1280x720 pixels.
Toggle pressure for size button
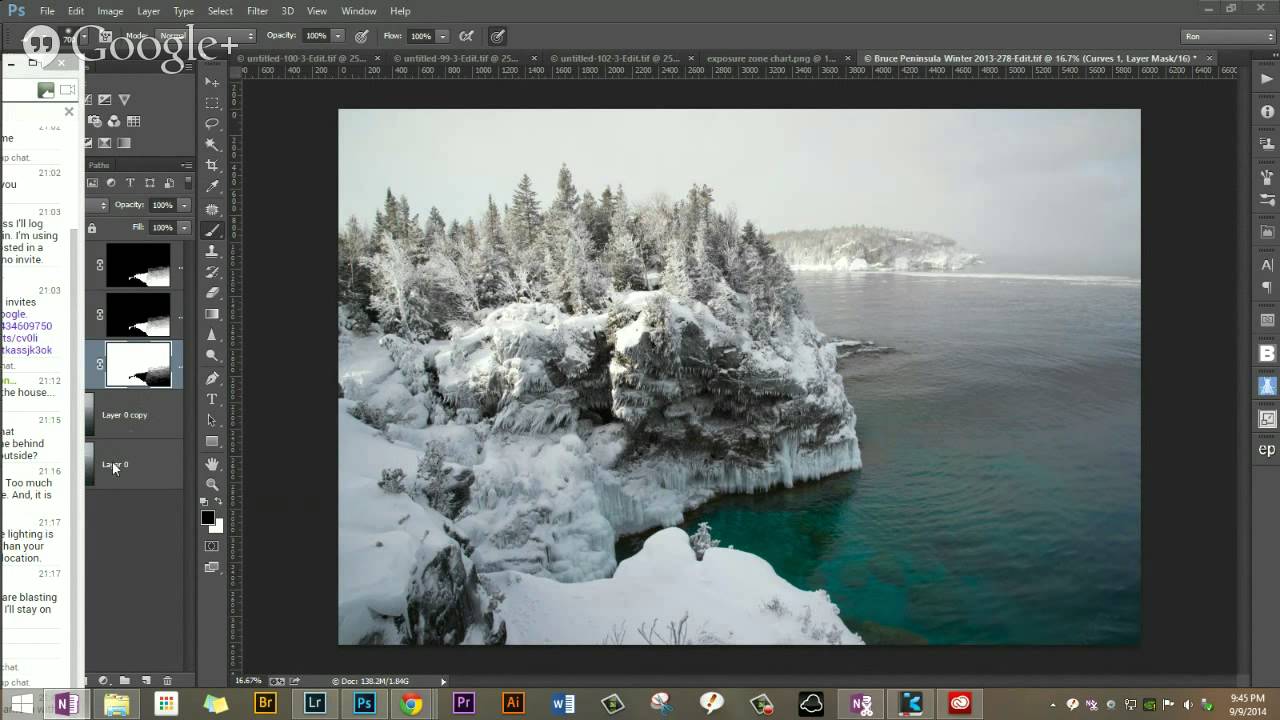[497, 36]
